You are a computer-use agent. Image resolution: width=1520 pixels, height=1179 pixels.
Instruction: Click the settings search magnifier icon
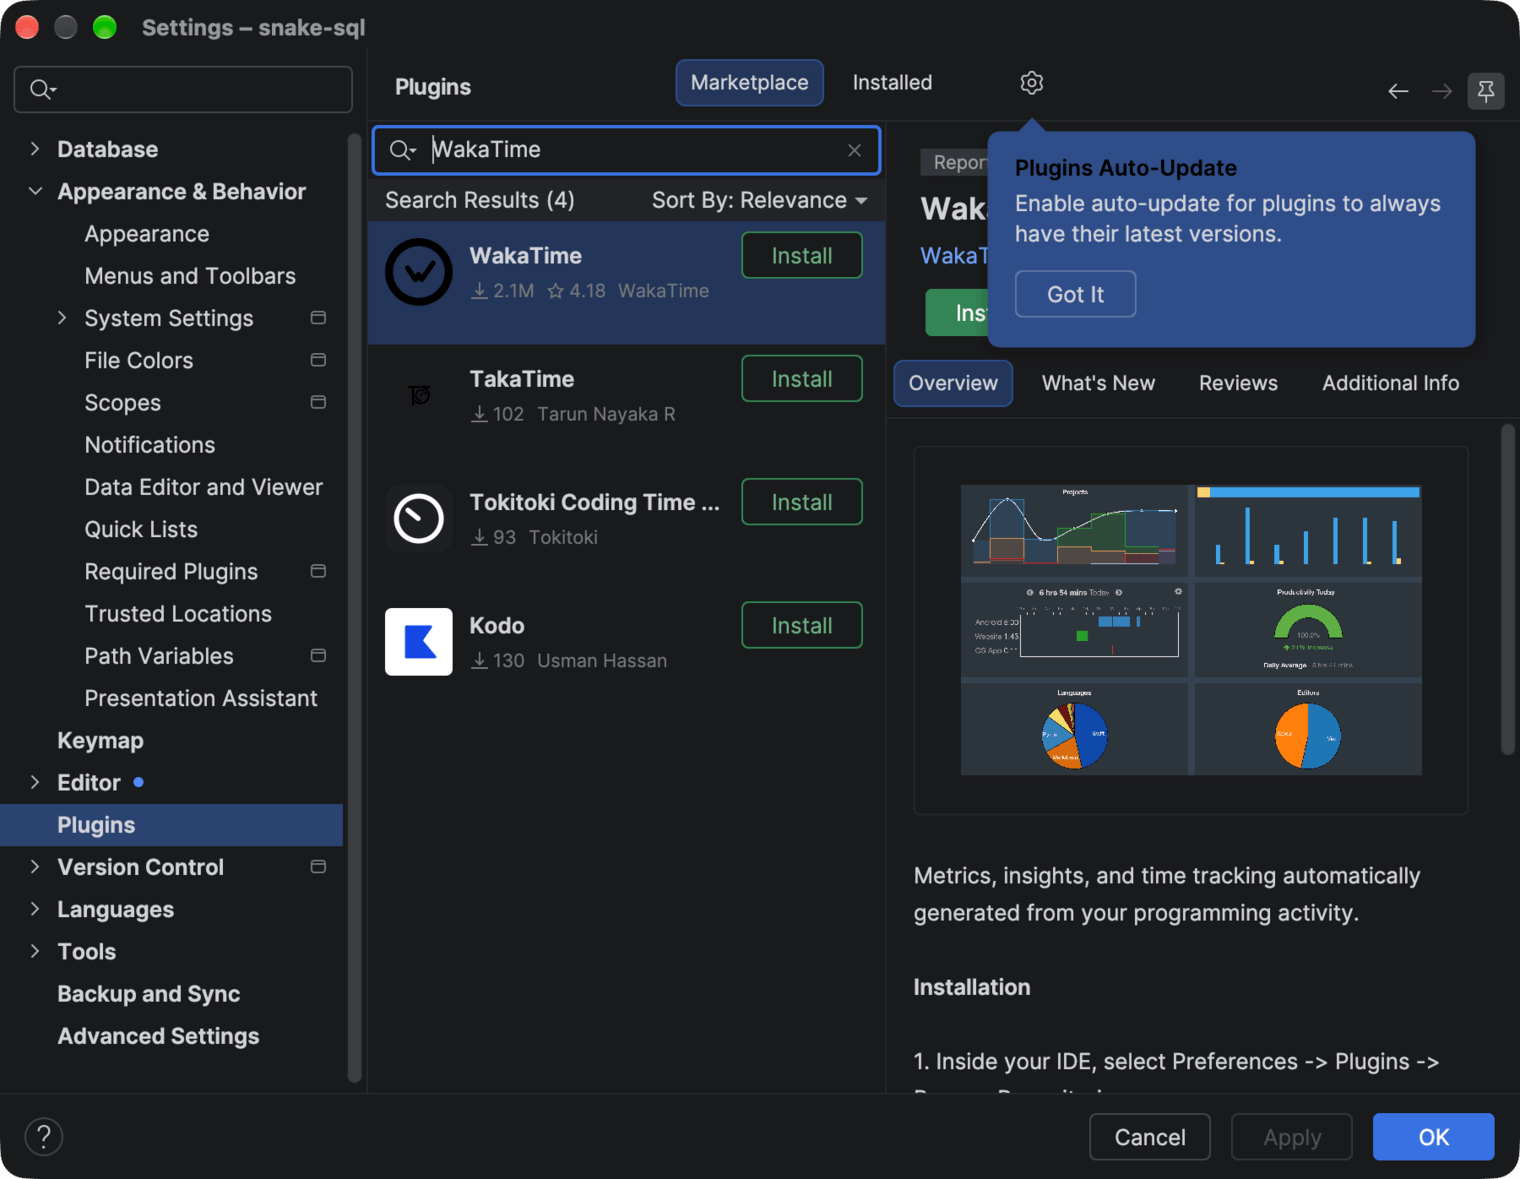click(x=43, y=90)
